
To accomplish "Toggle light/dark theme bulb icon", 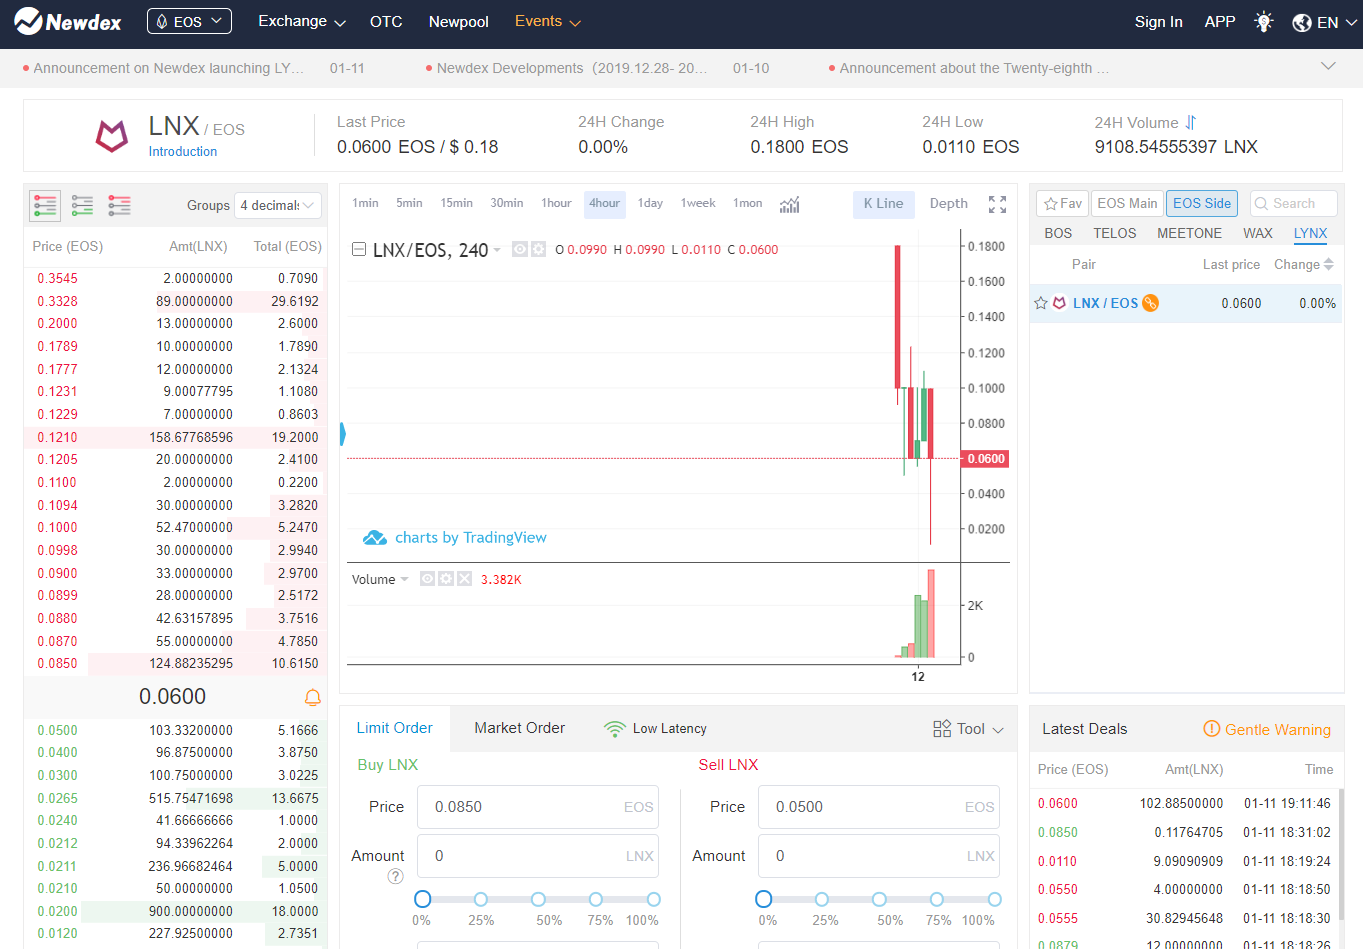I will point(1264,22).
